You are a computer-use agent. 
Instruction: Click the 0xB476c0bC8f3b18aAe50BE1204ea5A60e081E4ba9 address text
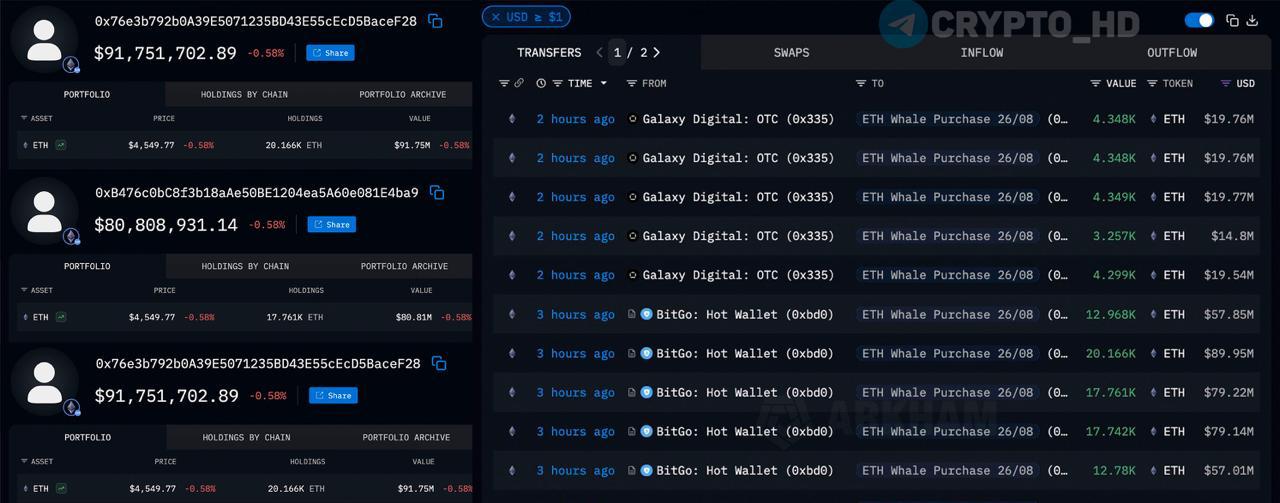click(257, 192)
